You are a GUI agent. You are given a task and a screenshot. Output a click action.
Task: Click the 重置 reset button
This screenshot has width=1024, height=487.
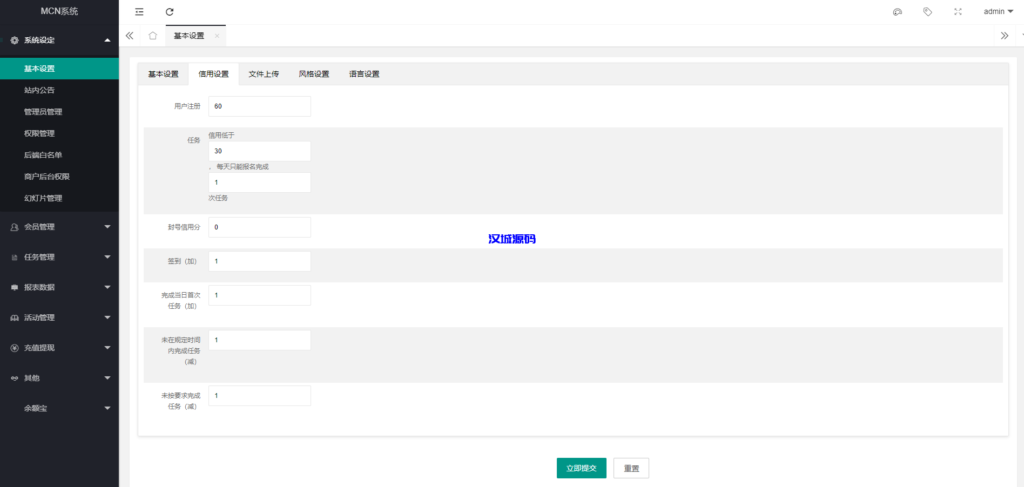(631, 468)
